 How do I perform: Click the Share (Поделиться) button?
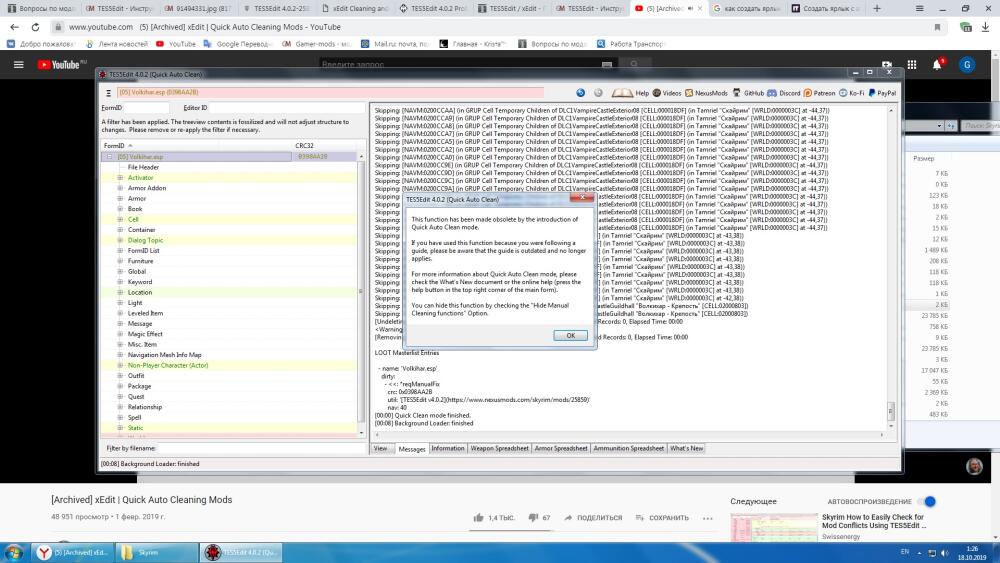coord(593,518)
